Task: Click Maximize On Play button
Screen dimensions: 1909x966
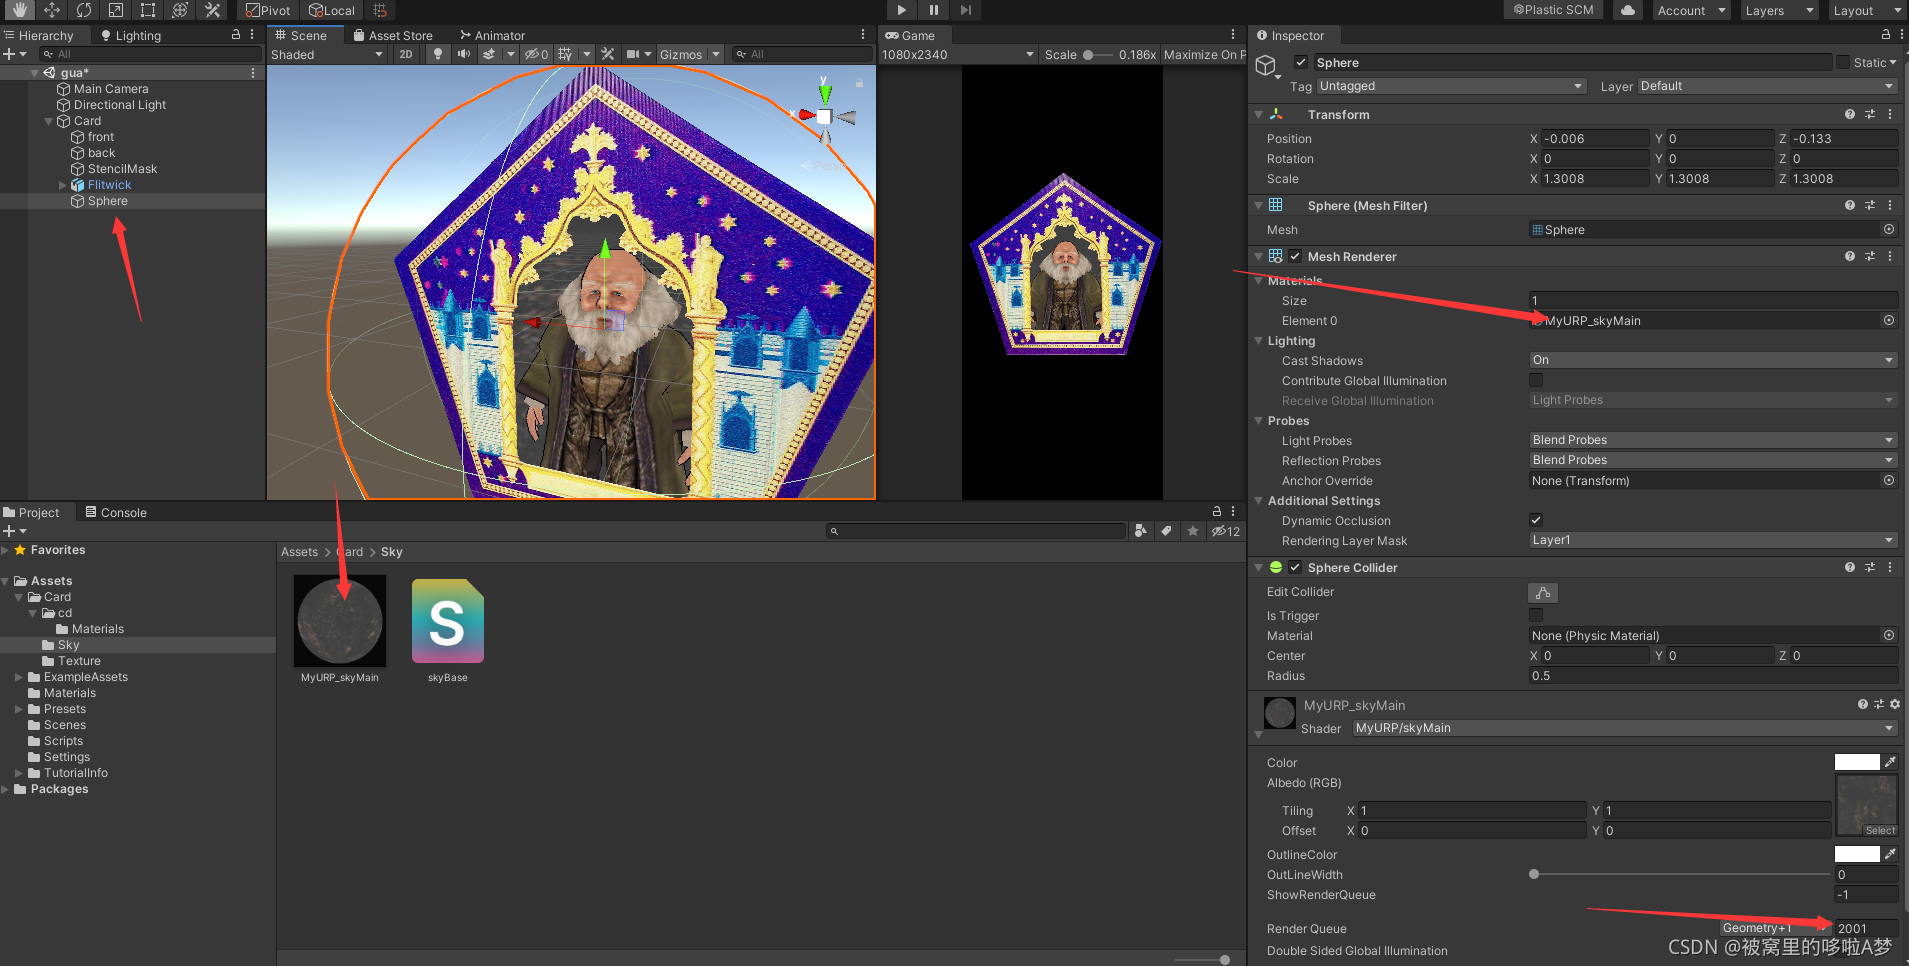Action: click(1204, 54)
